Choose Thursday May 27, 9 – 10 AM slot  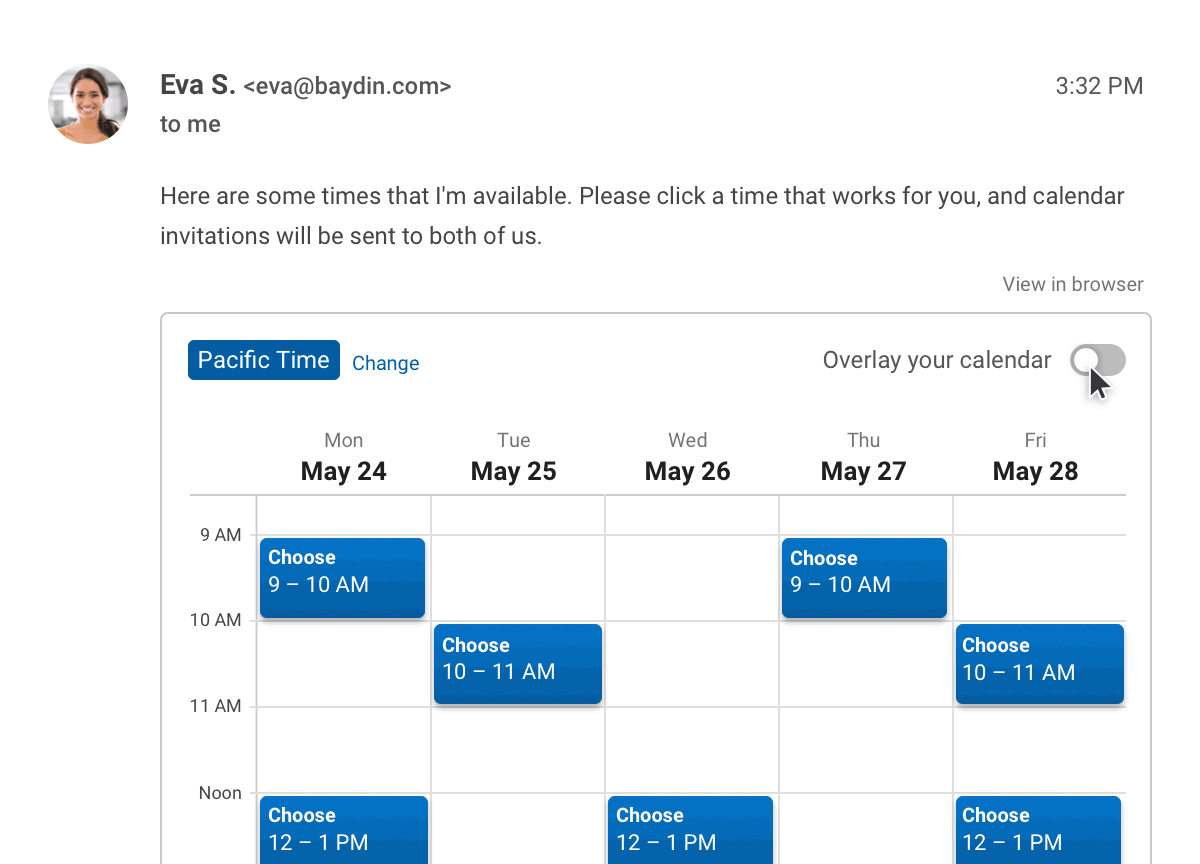point(864,577)
